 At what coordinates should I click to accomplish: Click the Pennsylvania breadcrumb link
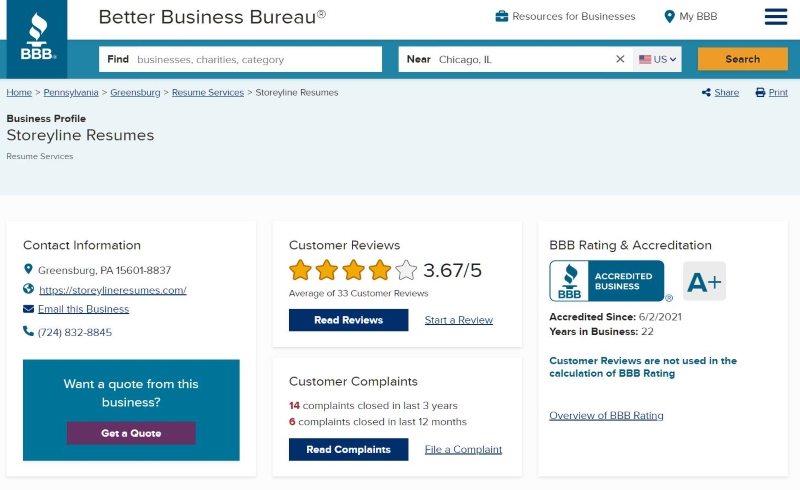point(71,92)
